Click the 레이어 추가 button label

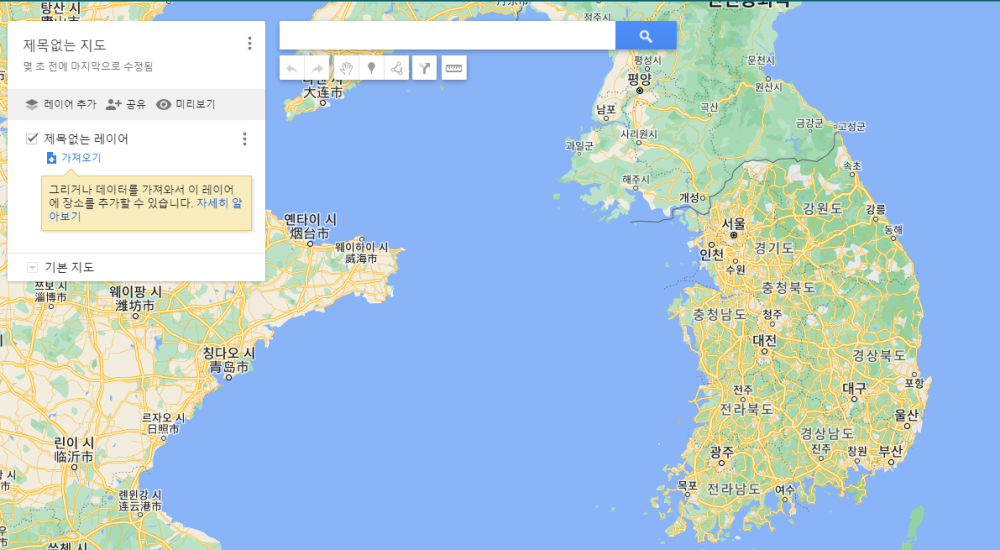pos(70,104)
